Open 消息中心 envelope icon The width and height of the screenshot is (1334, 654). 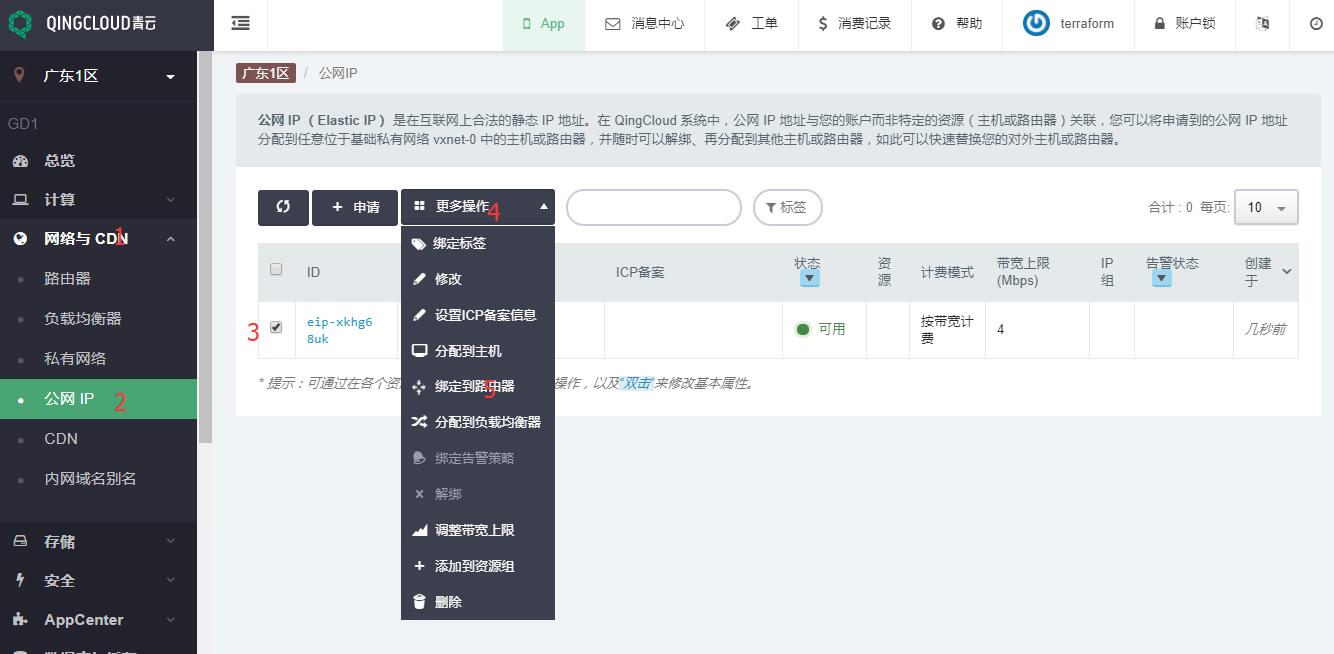(x=613, y=23)
